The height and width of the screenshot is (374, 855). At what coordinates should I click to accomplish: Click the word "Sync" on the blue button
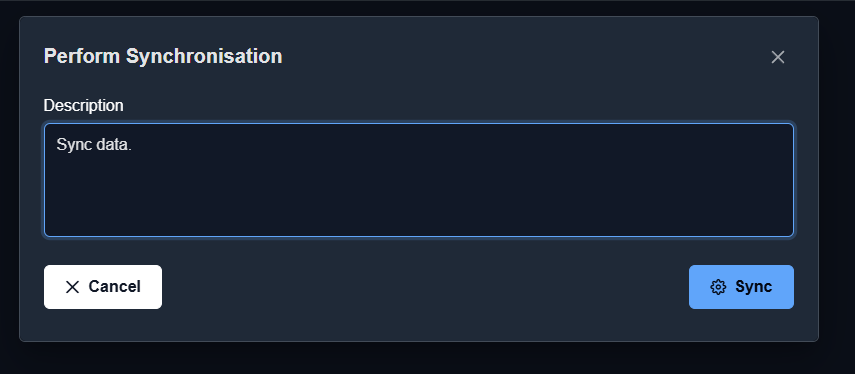754,287
